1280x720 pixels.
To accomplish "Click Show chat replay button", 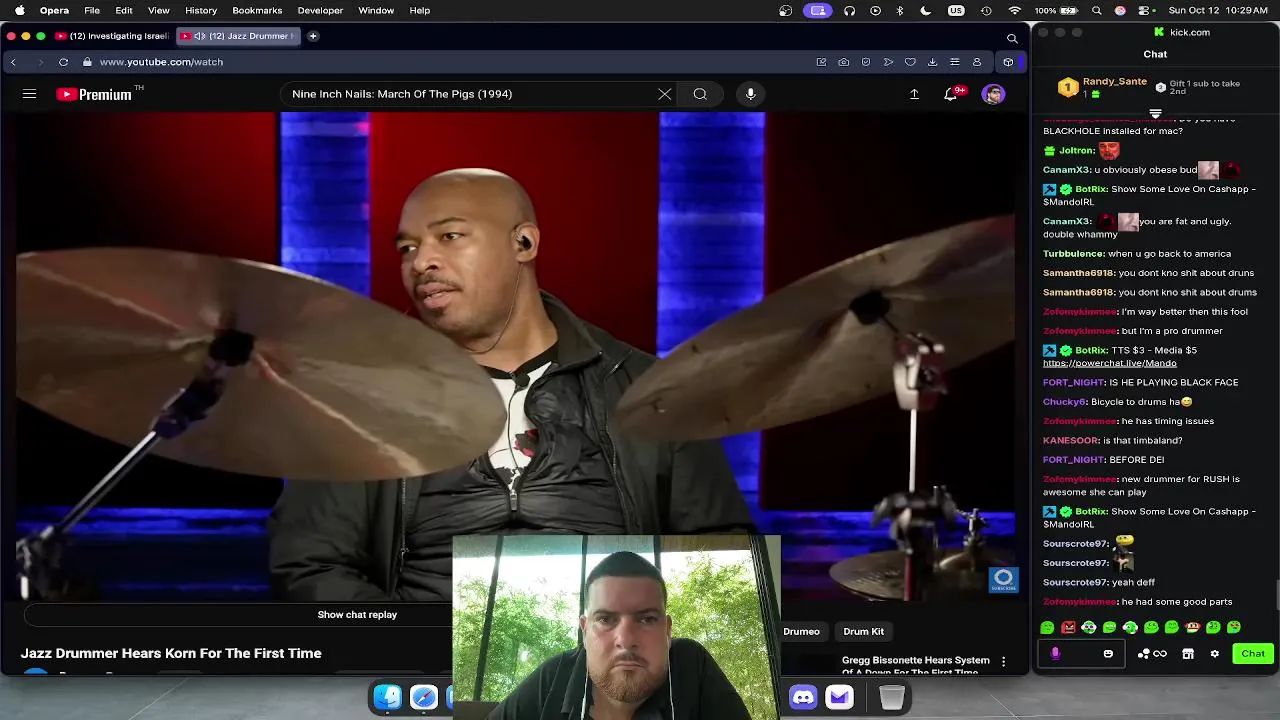I will (x=357, y=615).
